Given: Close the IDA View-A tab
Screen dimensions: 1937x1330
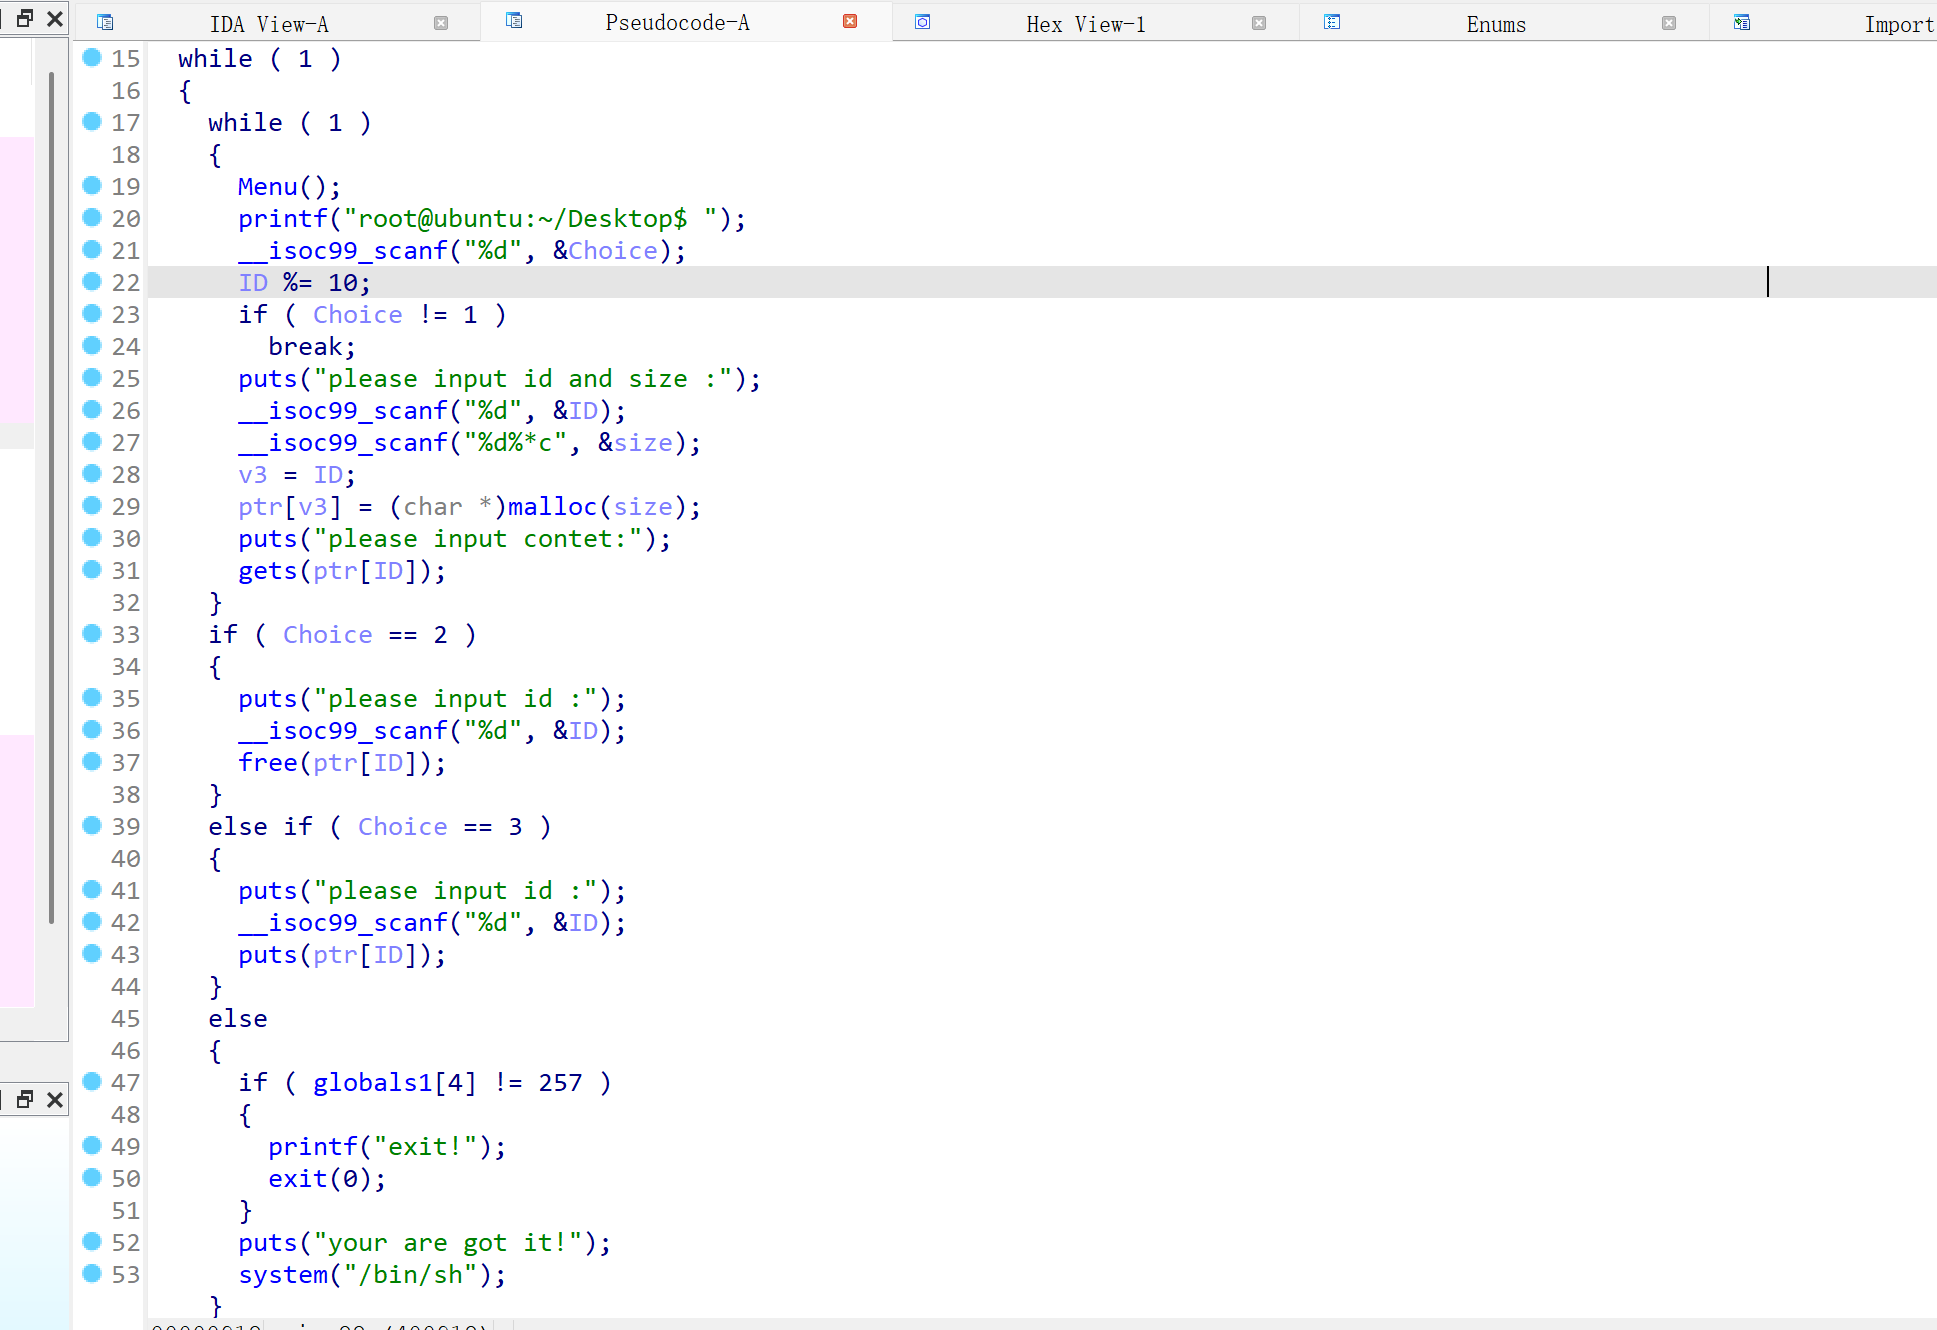Looking at the screenshot, I should pyautogui.click(x=441, y=23).
